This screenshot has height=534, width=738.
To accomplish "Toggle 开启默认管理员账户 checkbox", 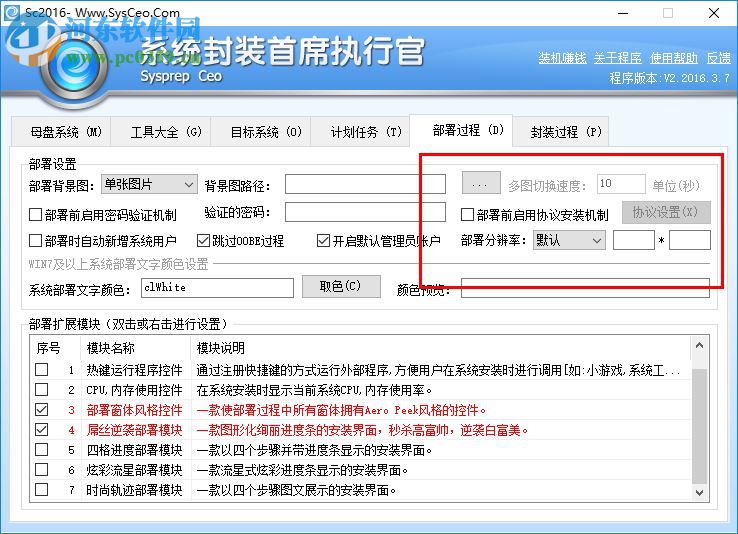I will click(x=323, y=240).
